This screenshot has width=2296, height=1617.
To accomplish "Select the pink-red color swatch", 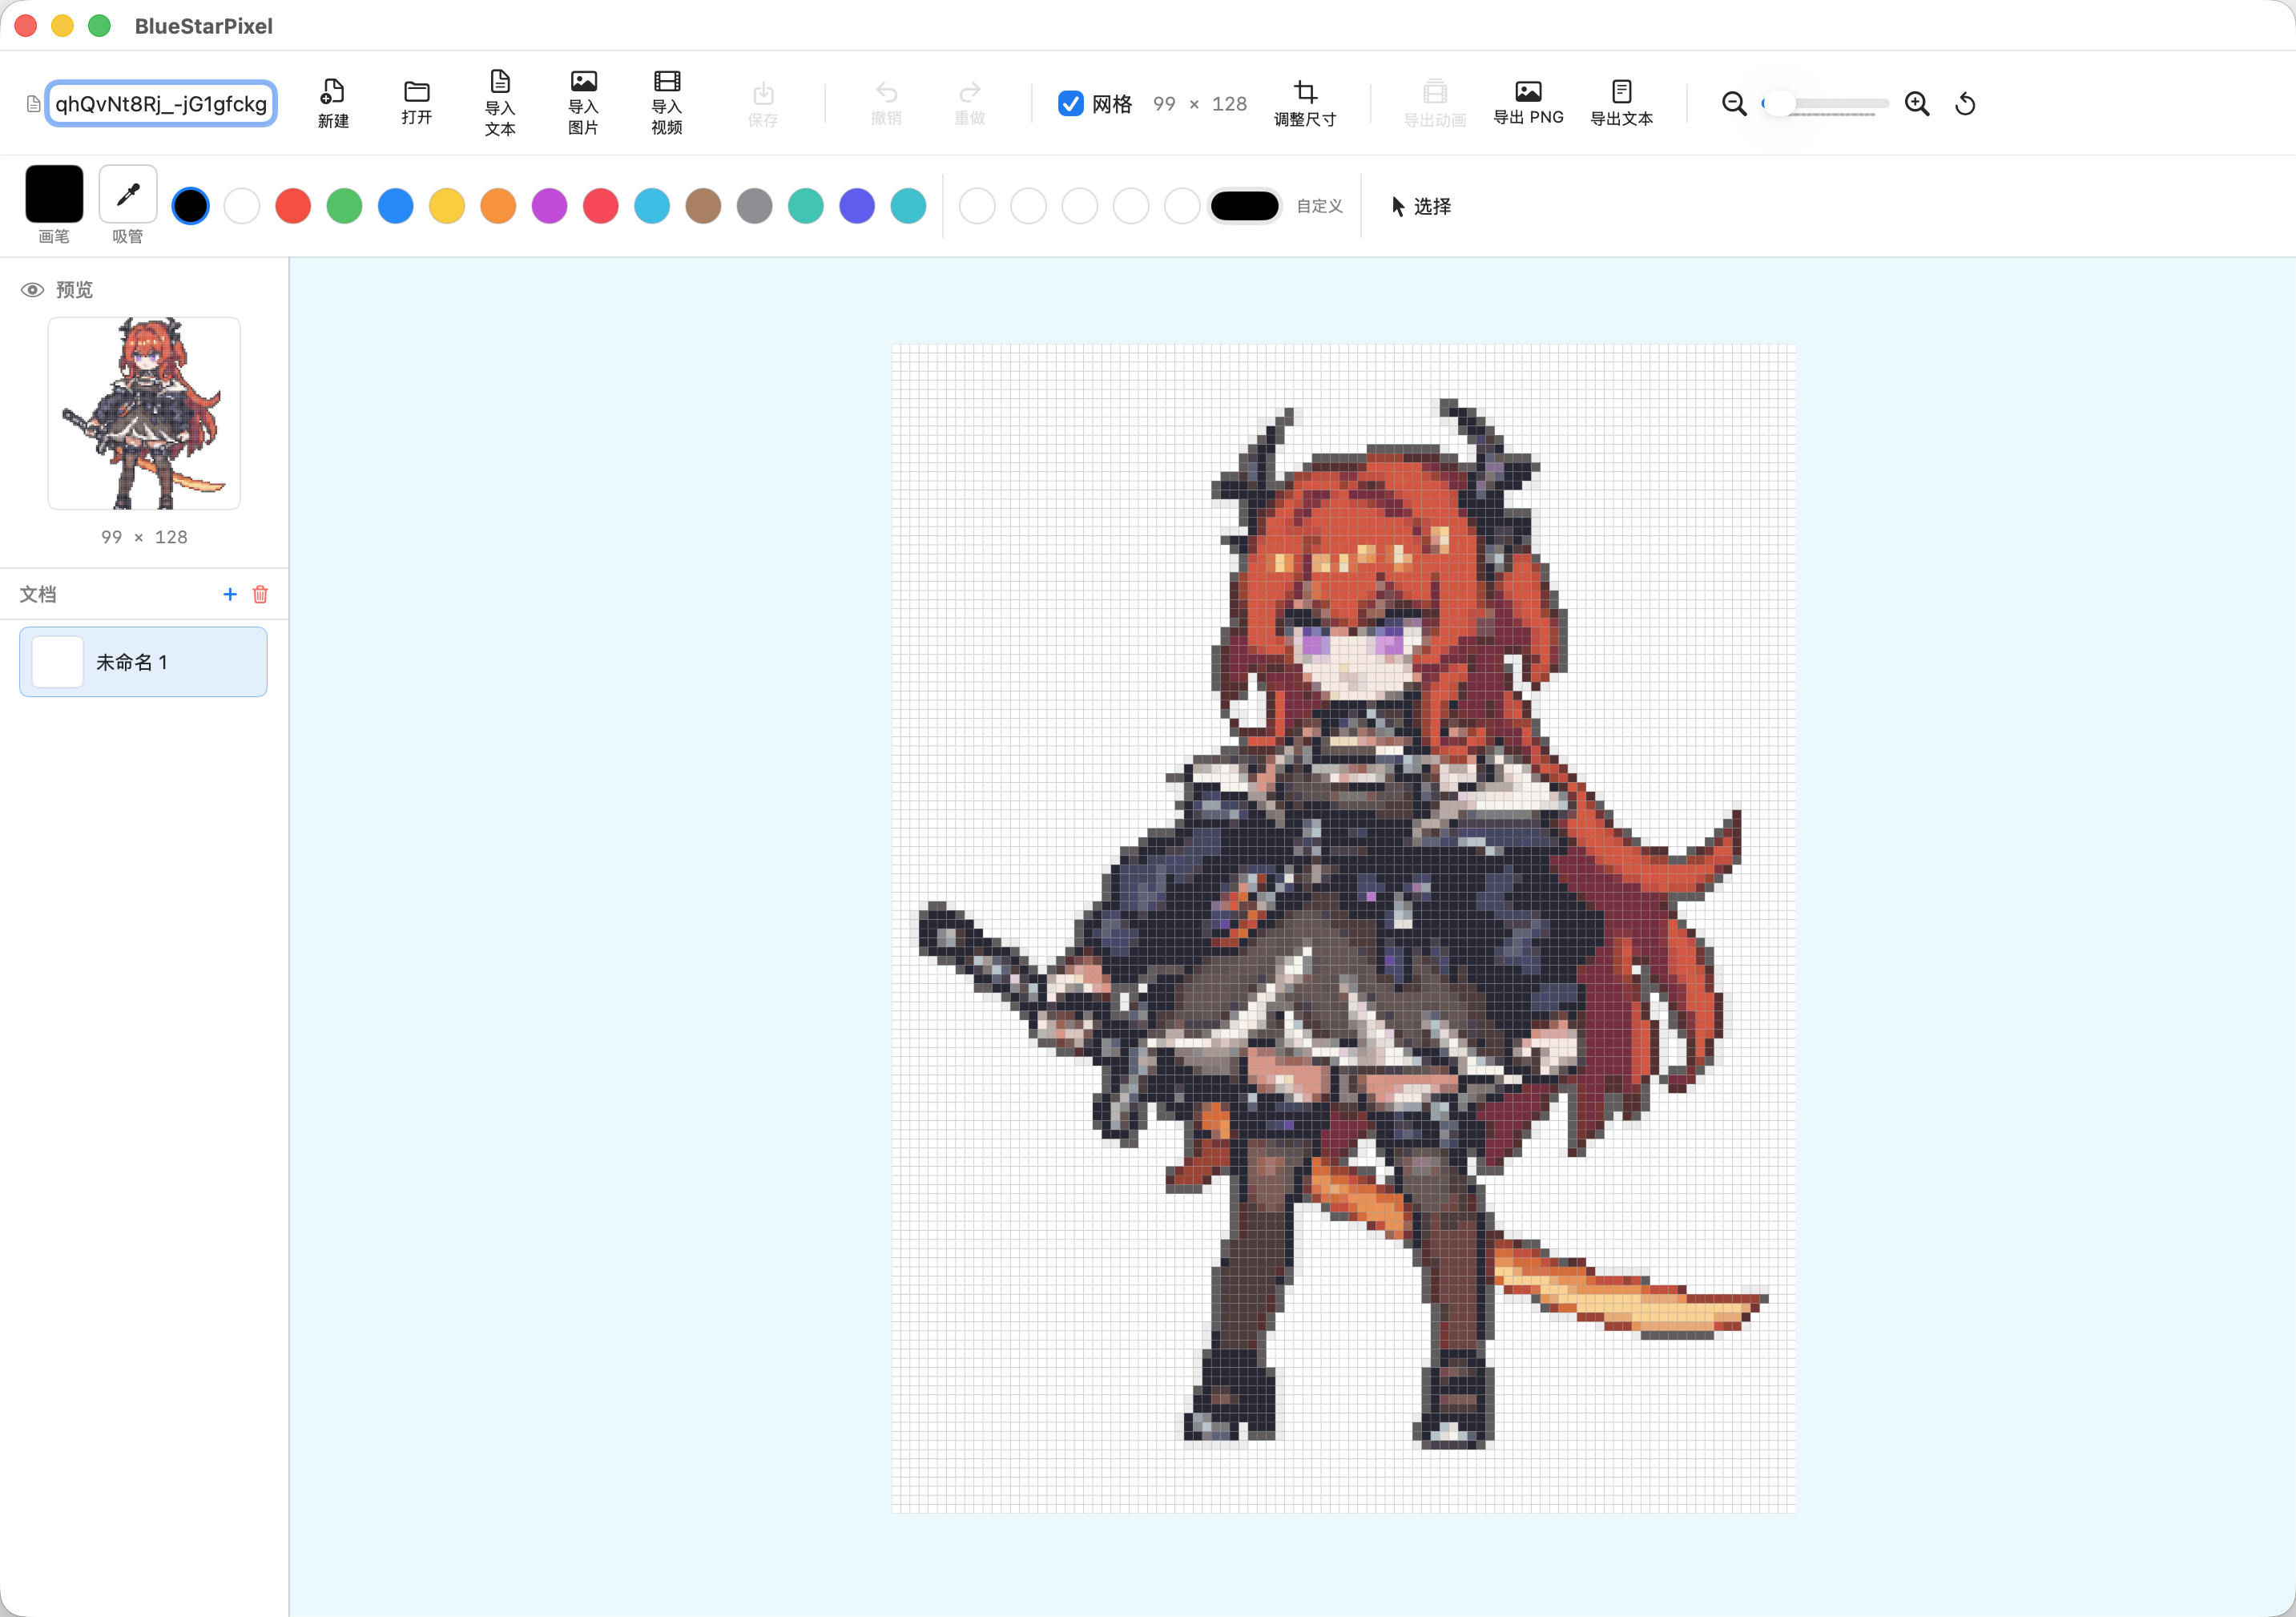I will click(601, 206).
